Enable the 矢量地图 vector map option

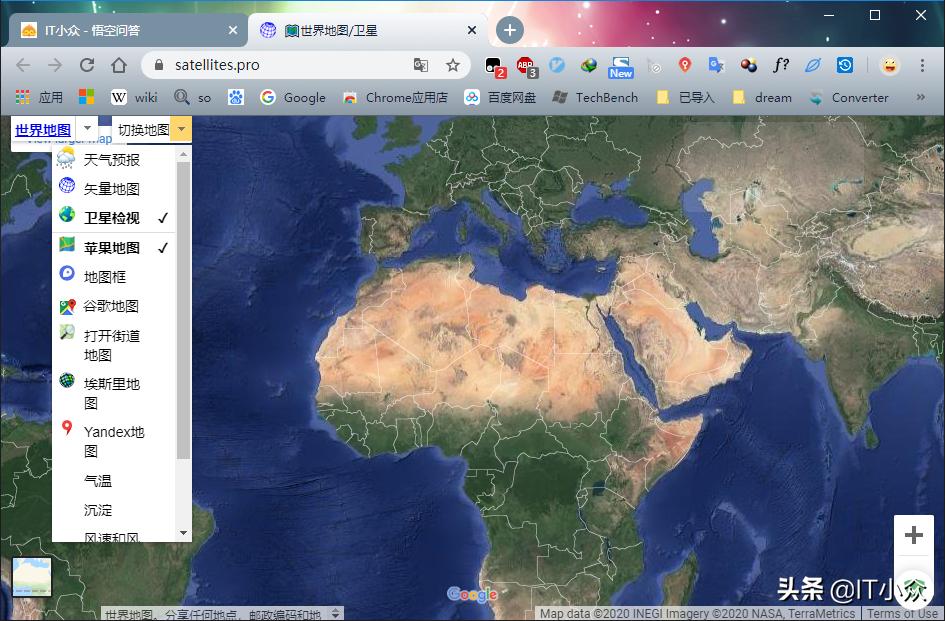pyautogui.click(x=111, y=189)
